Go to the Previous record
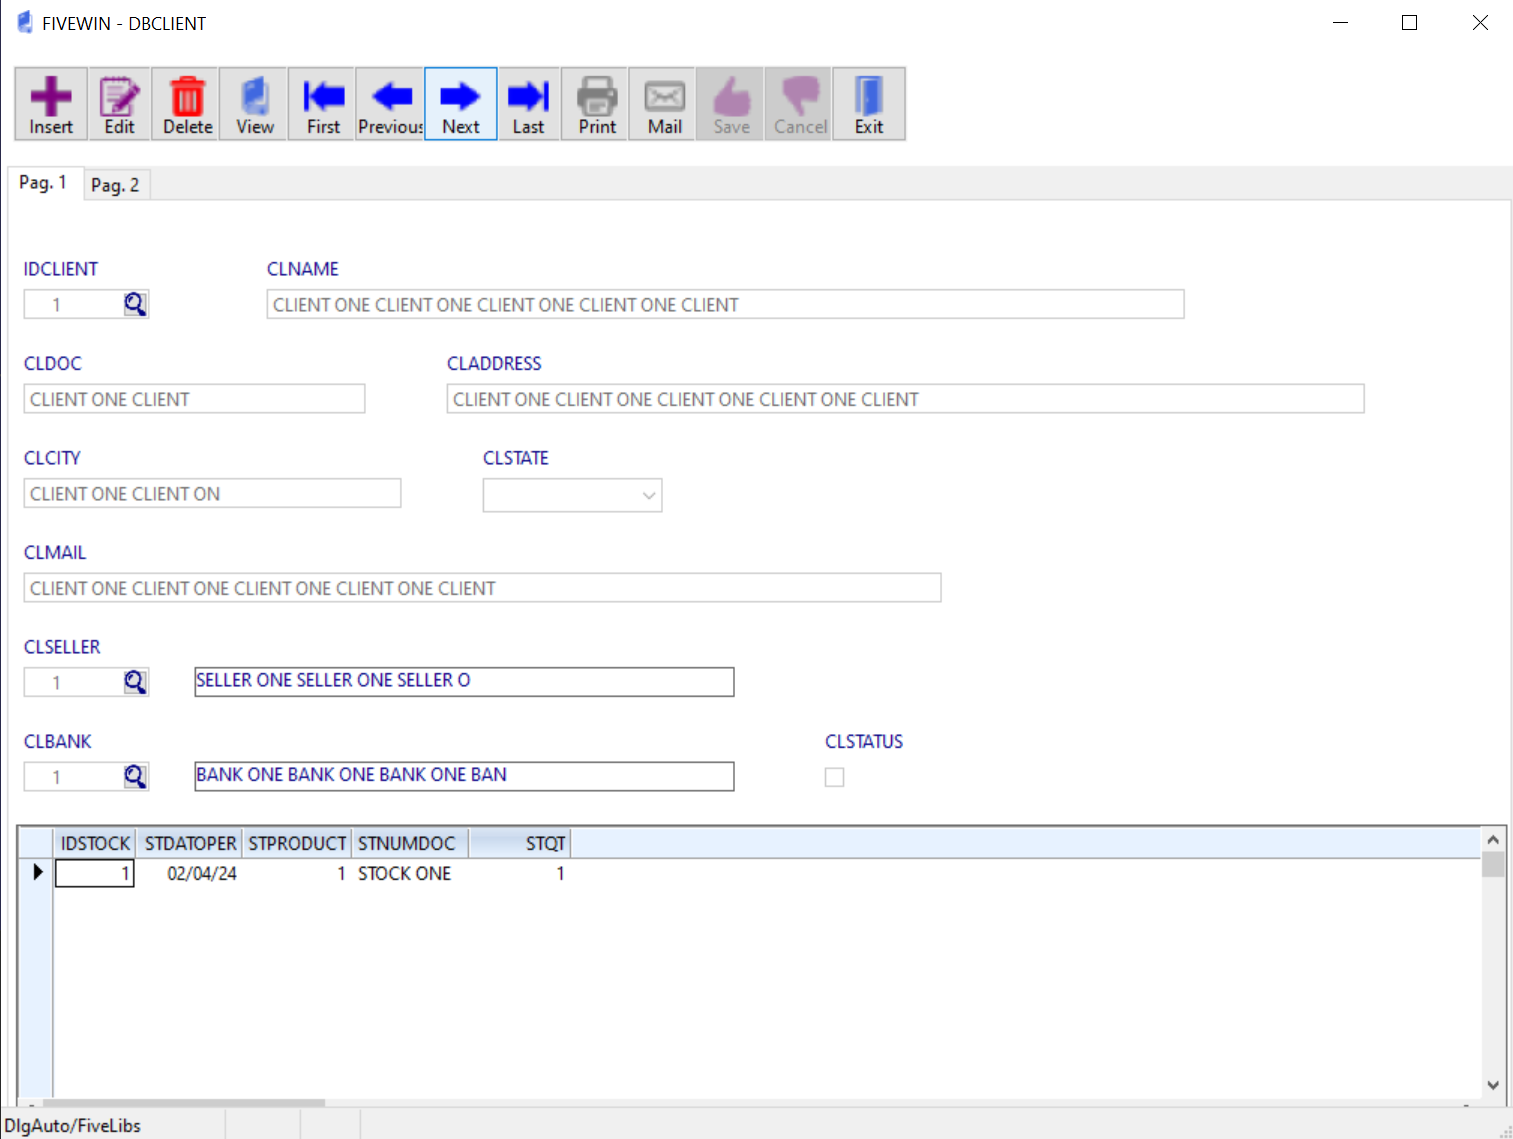Image resolution: width=1513 pixels, height=1139 pixels. click(x=390, y=104)
